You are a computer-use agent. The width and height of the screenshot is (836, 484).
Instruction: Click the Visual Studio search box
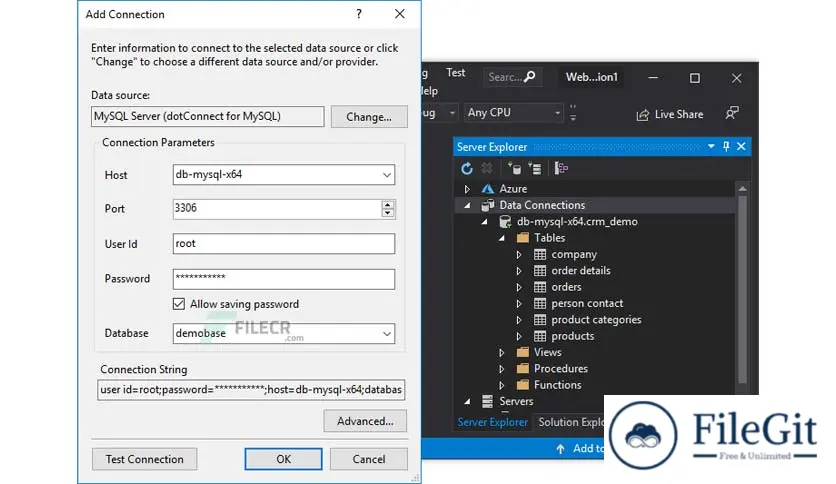pos(512,77)
